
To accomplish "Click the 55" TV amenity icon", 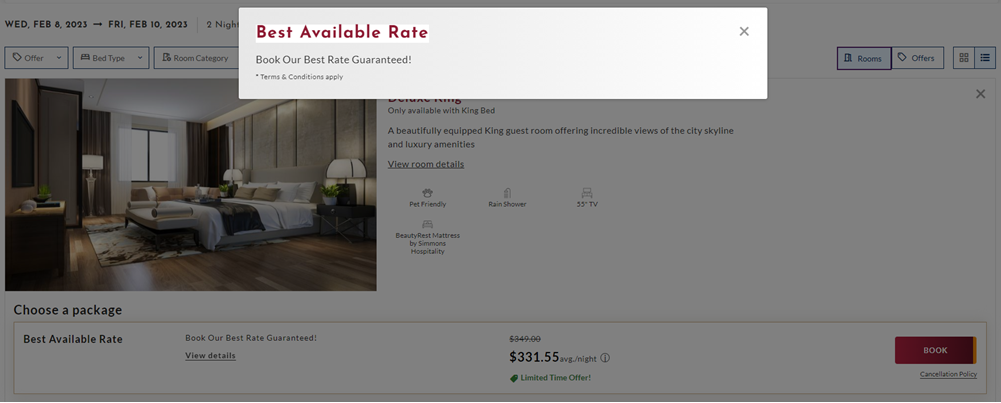I will click(587, 193).
